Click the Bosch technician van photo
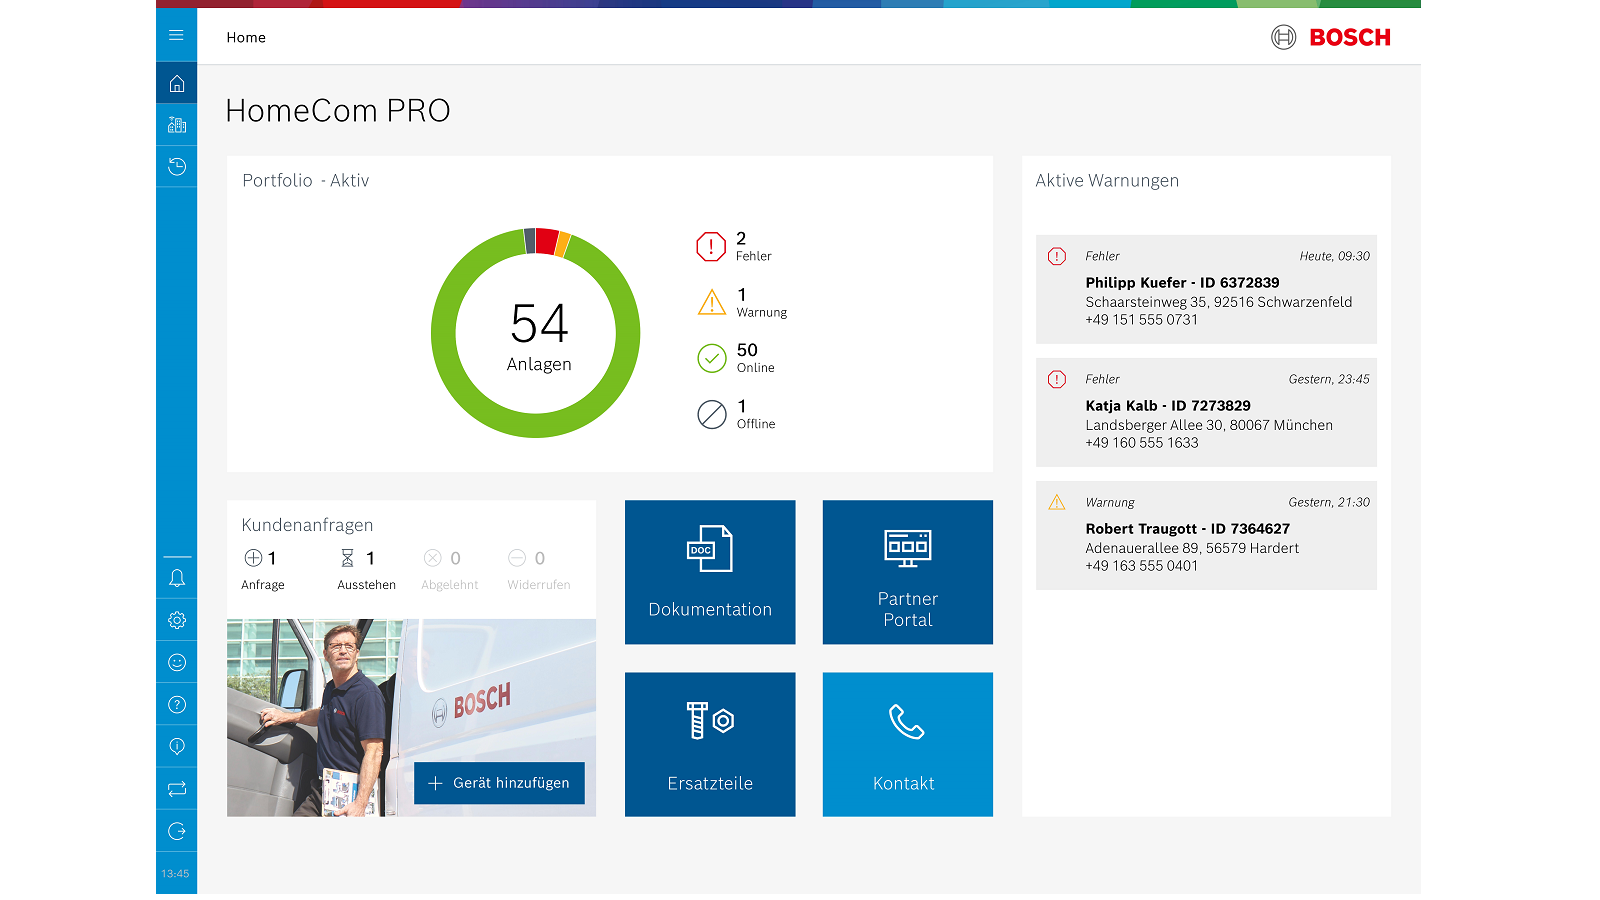The height and width of the screenshot is (900, 1600). 411,718
